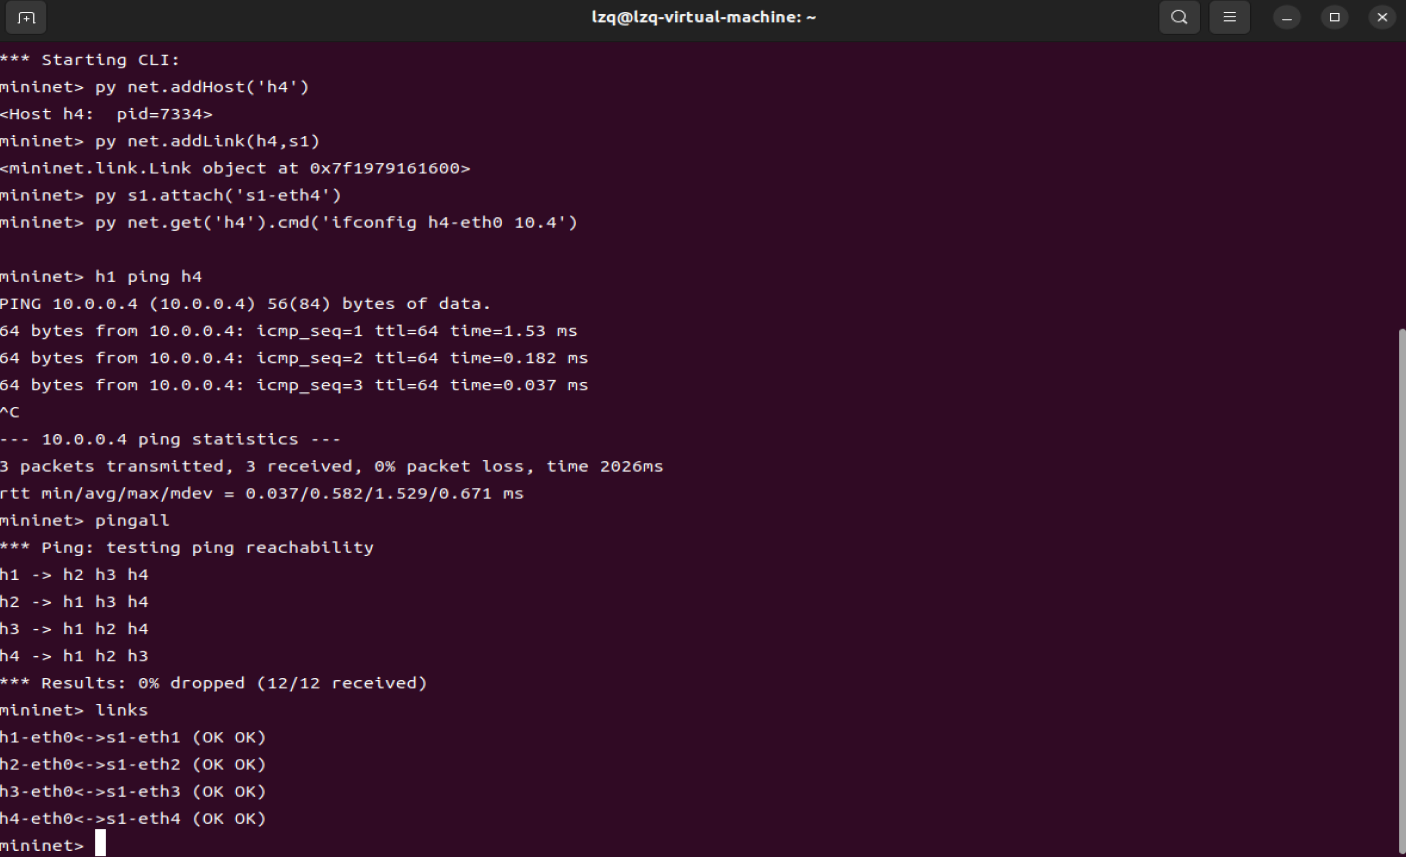
Task: Click the h4-eth0<->s1-eth4 link entry
Action: pyautogui.click(x=133, y=818)
